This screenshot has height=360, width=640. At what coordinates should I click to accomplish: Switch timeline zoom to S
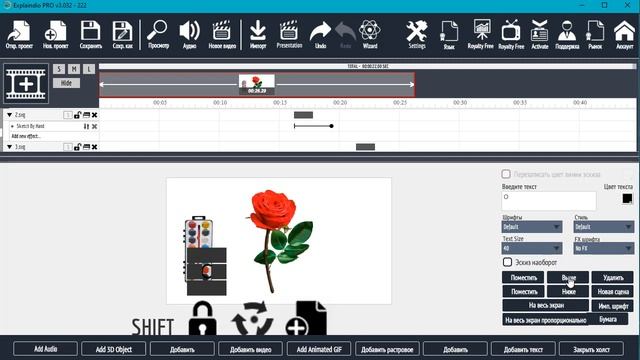(x=59, y=69)
